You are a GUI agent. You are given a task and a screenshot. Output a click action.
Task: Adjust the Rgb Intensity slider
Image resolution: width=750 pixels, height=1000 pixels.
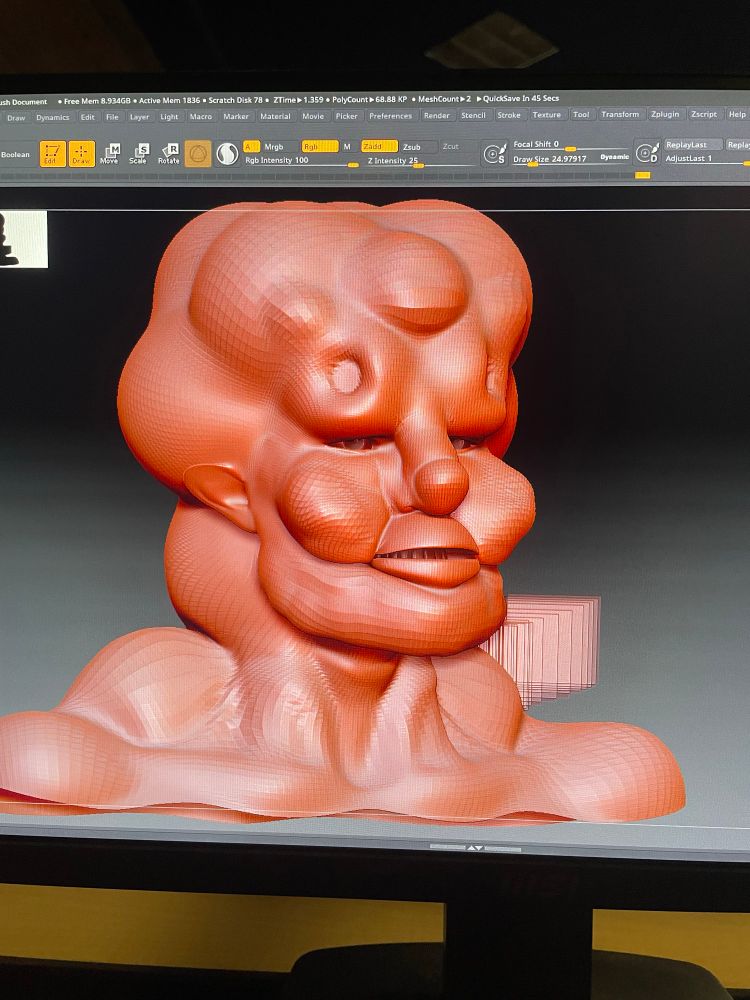coord(301,161)
